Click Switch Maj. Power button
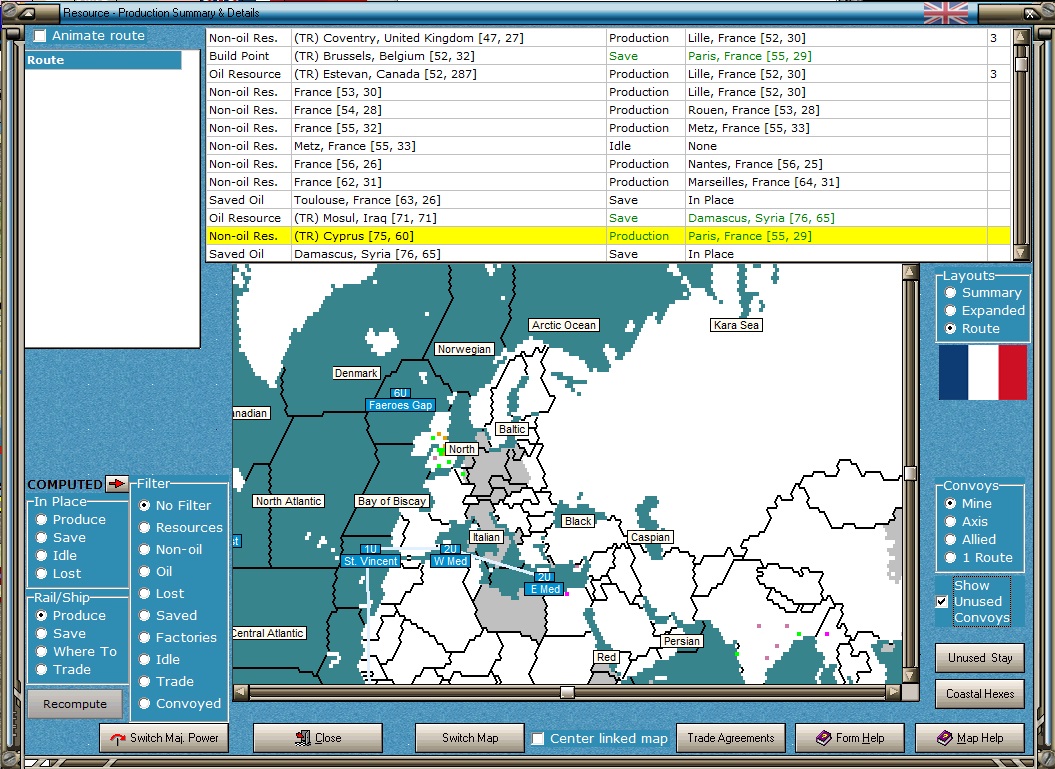 (x=166, y=739)
